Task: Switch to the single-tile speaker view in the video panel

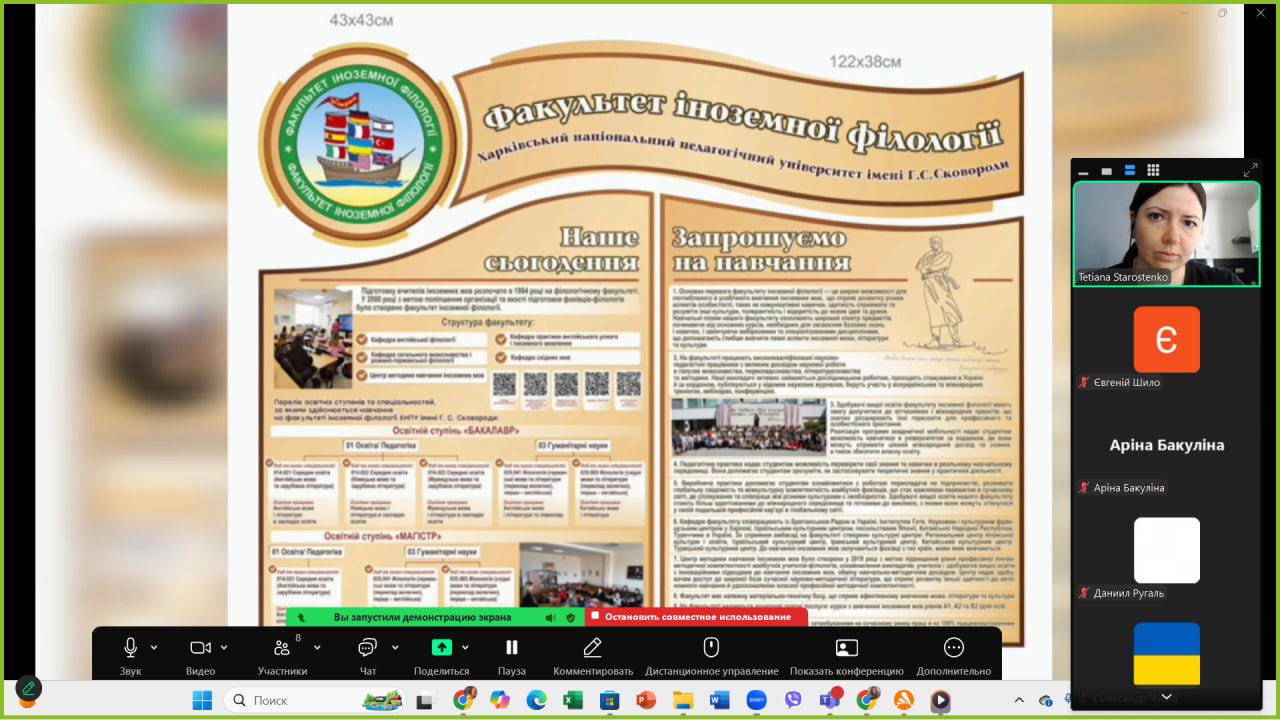Action: pyautogui.click(x=1107, y=171)
